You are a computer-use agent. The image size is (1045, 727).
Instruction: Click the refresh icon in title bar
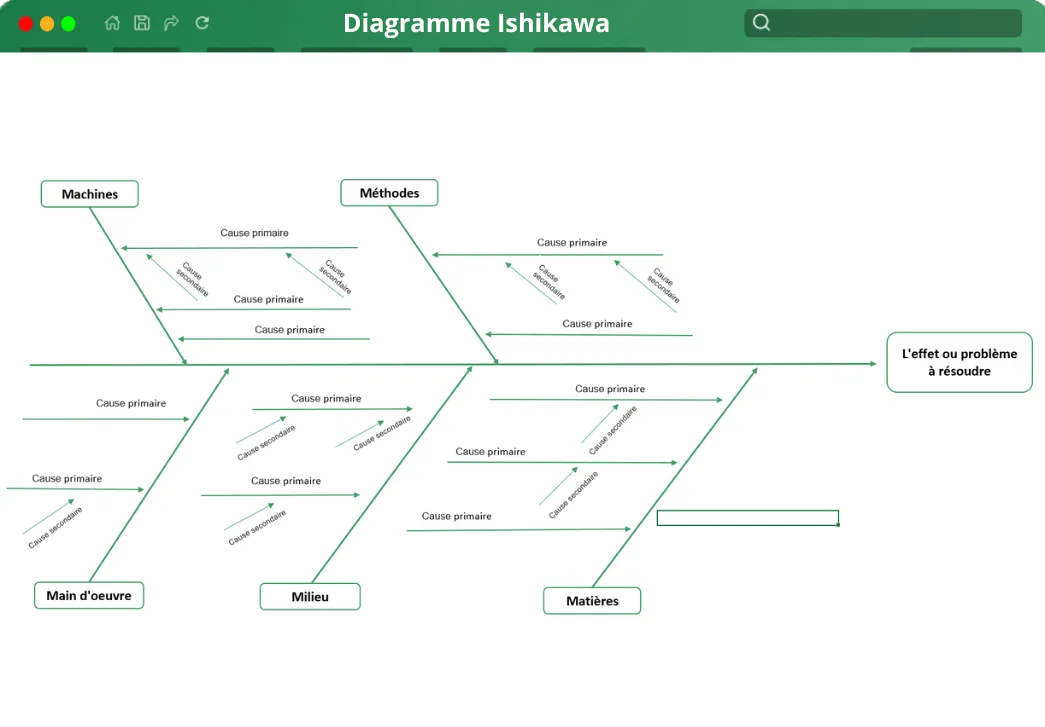(x=202, y=23)
